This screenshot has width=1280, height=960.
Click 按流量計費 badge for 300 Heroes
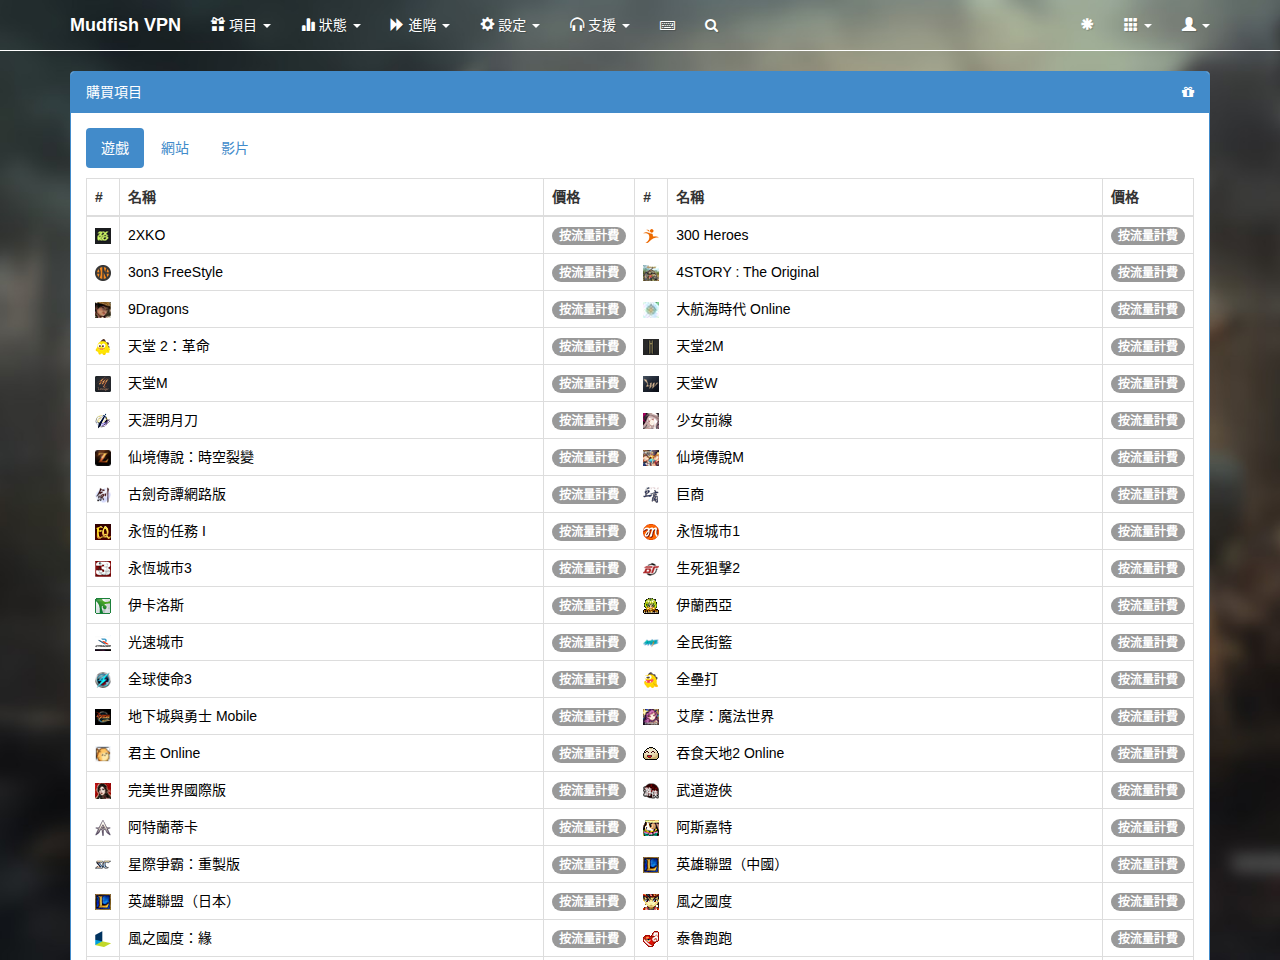point(1148,236)
